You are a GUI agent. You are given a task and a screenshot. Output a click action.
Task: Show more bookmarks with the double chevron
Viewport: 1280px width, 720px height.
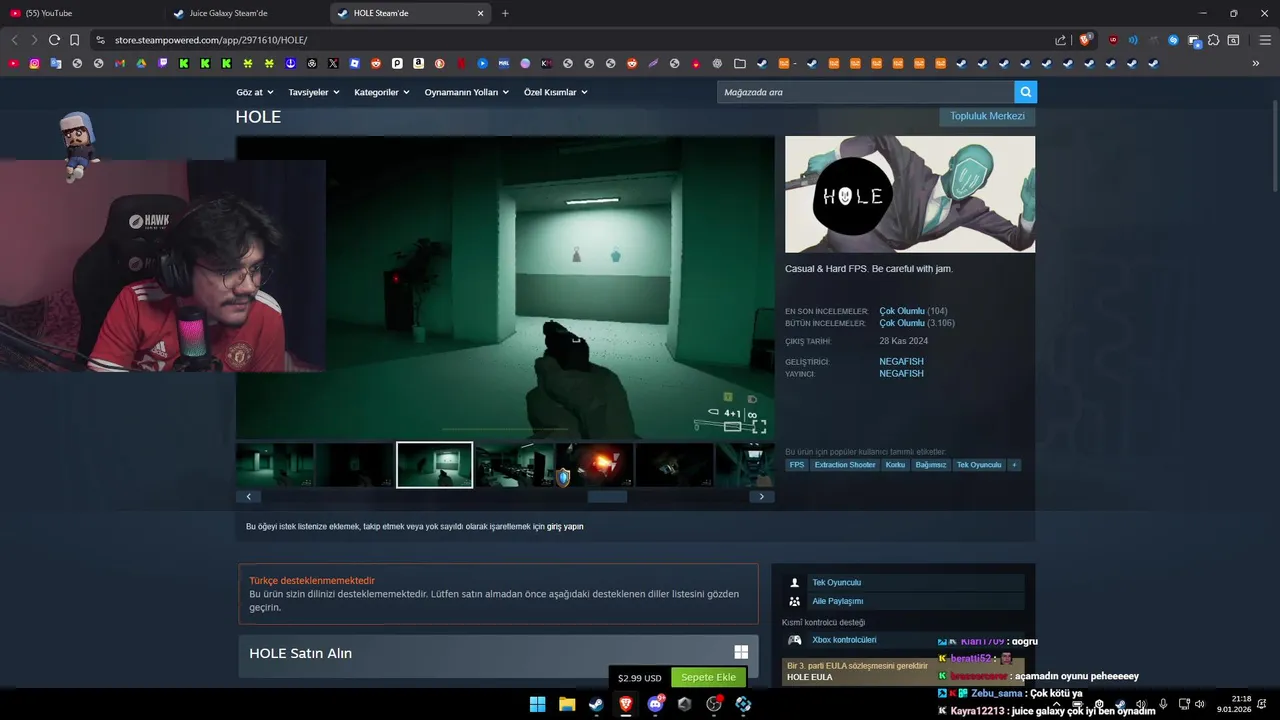coord(1256,63)
